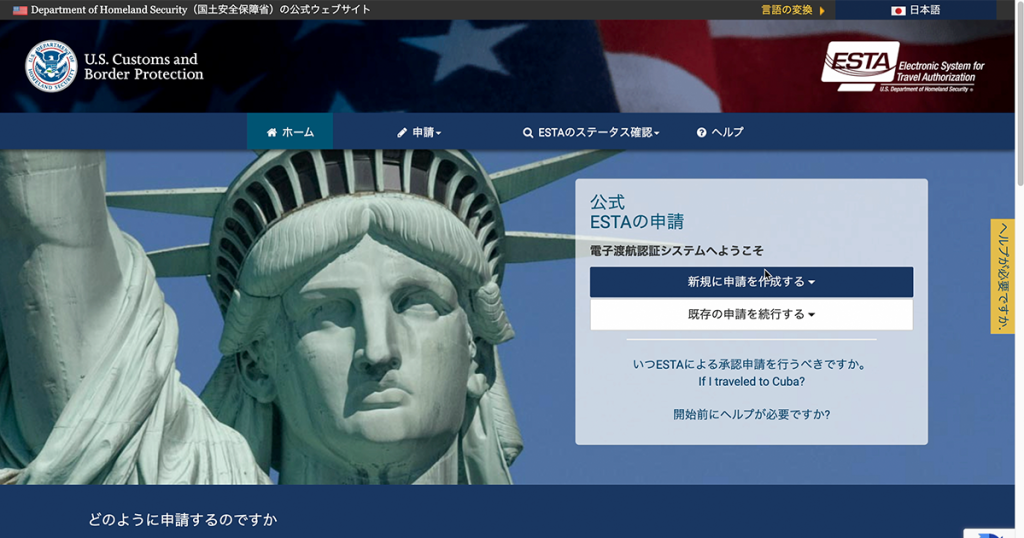
Task: Click the いつESTAによる承認申請を行うべきですか link
Action: click(751, 365)
